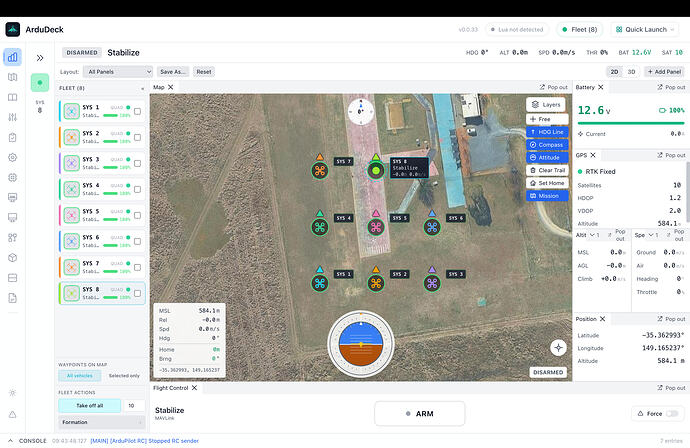Screen dimensions: 690x448
Task: Expand the Console panel chevron
Action: coord(10,441)
